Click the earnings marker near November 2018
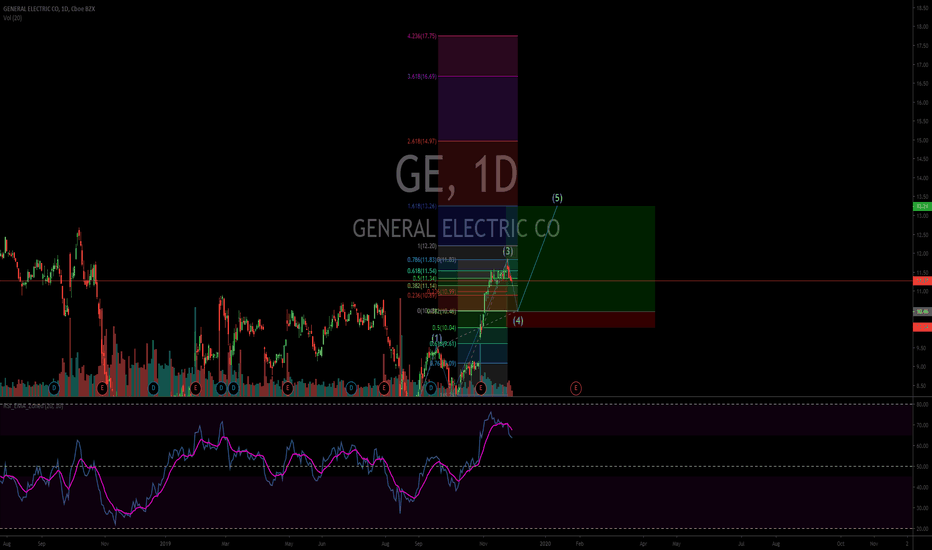 coord(102,388)
